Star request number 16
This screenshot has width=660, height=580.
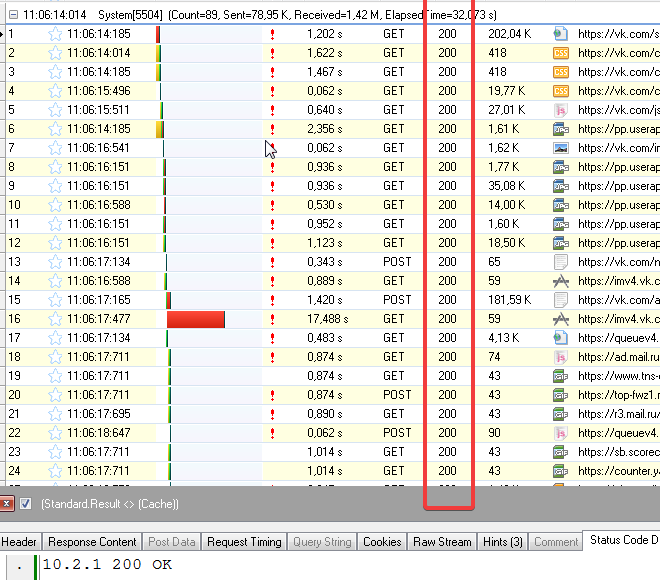(55, 319)
